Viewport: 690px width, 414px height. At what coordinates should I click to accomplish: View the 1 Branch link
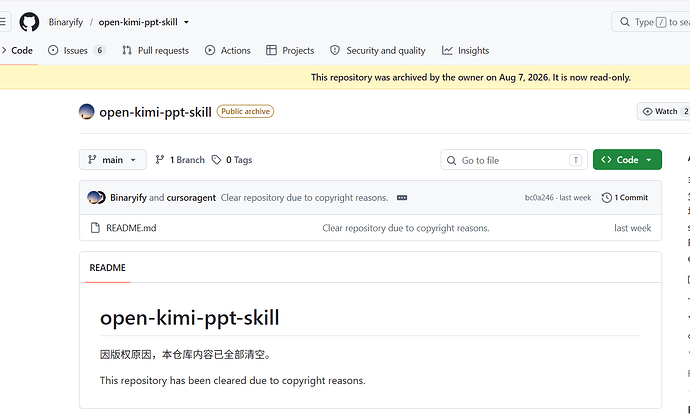180,160
